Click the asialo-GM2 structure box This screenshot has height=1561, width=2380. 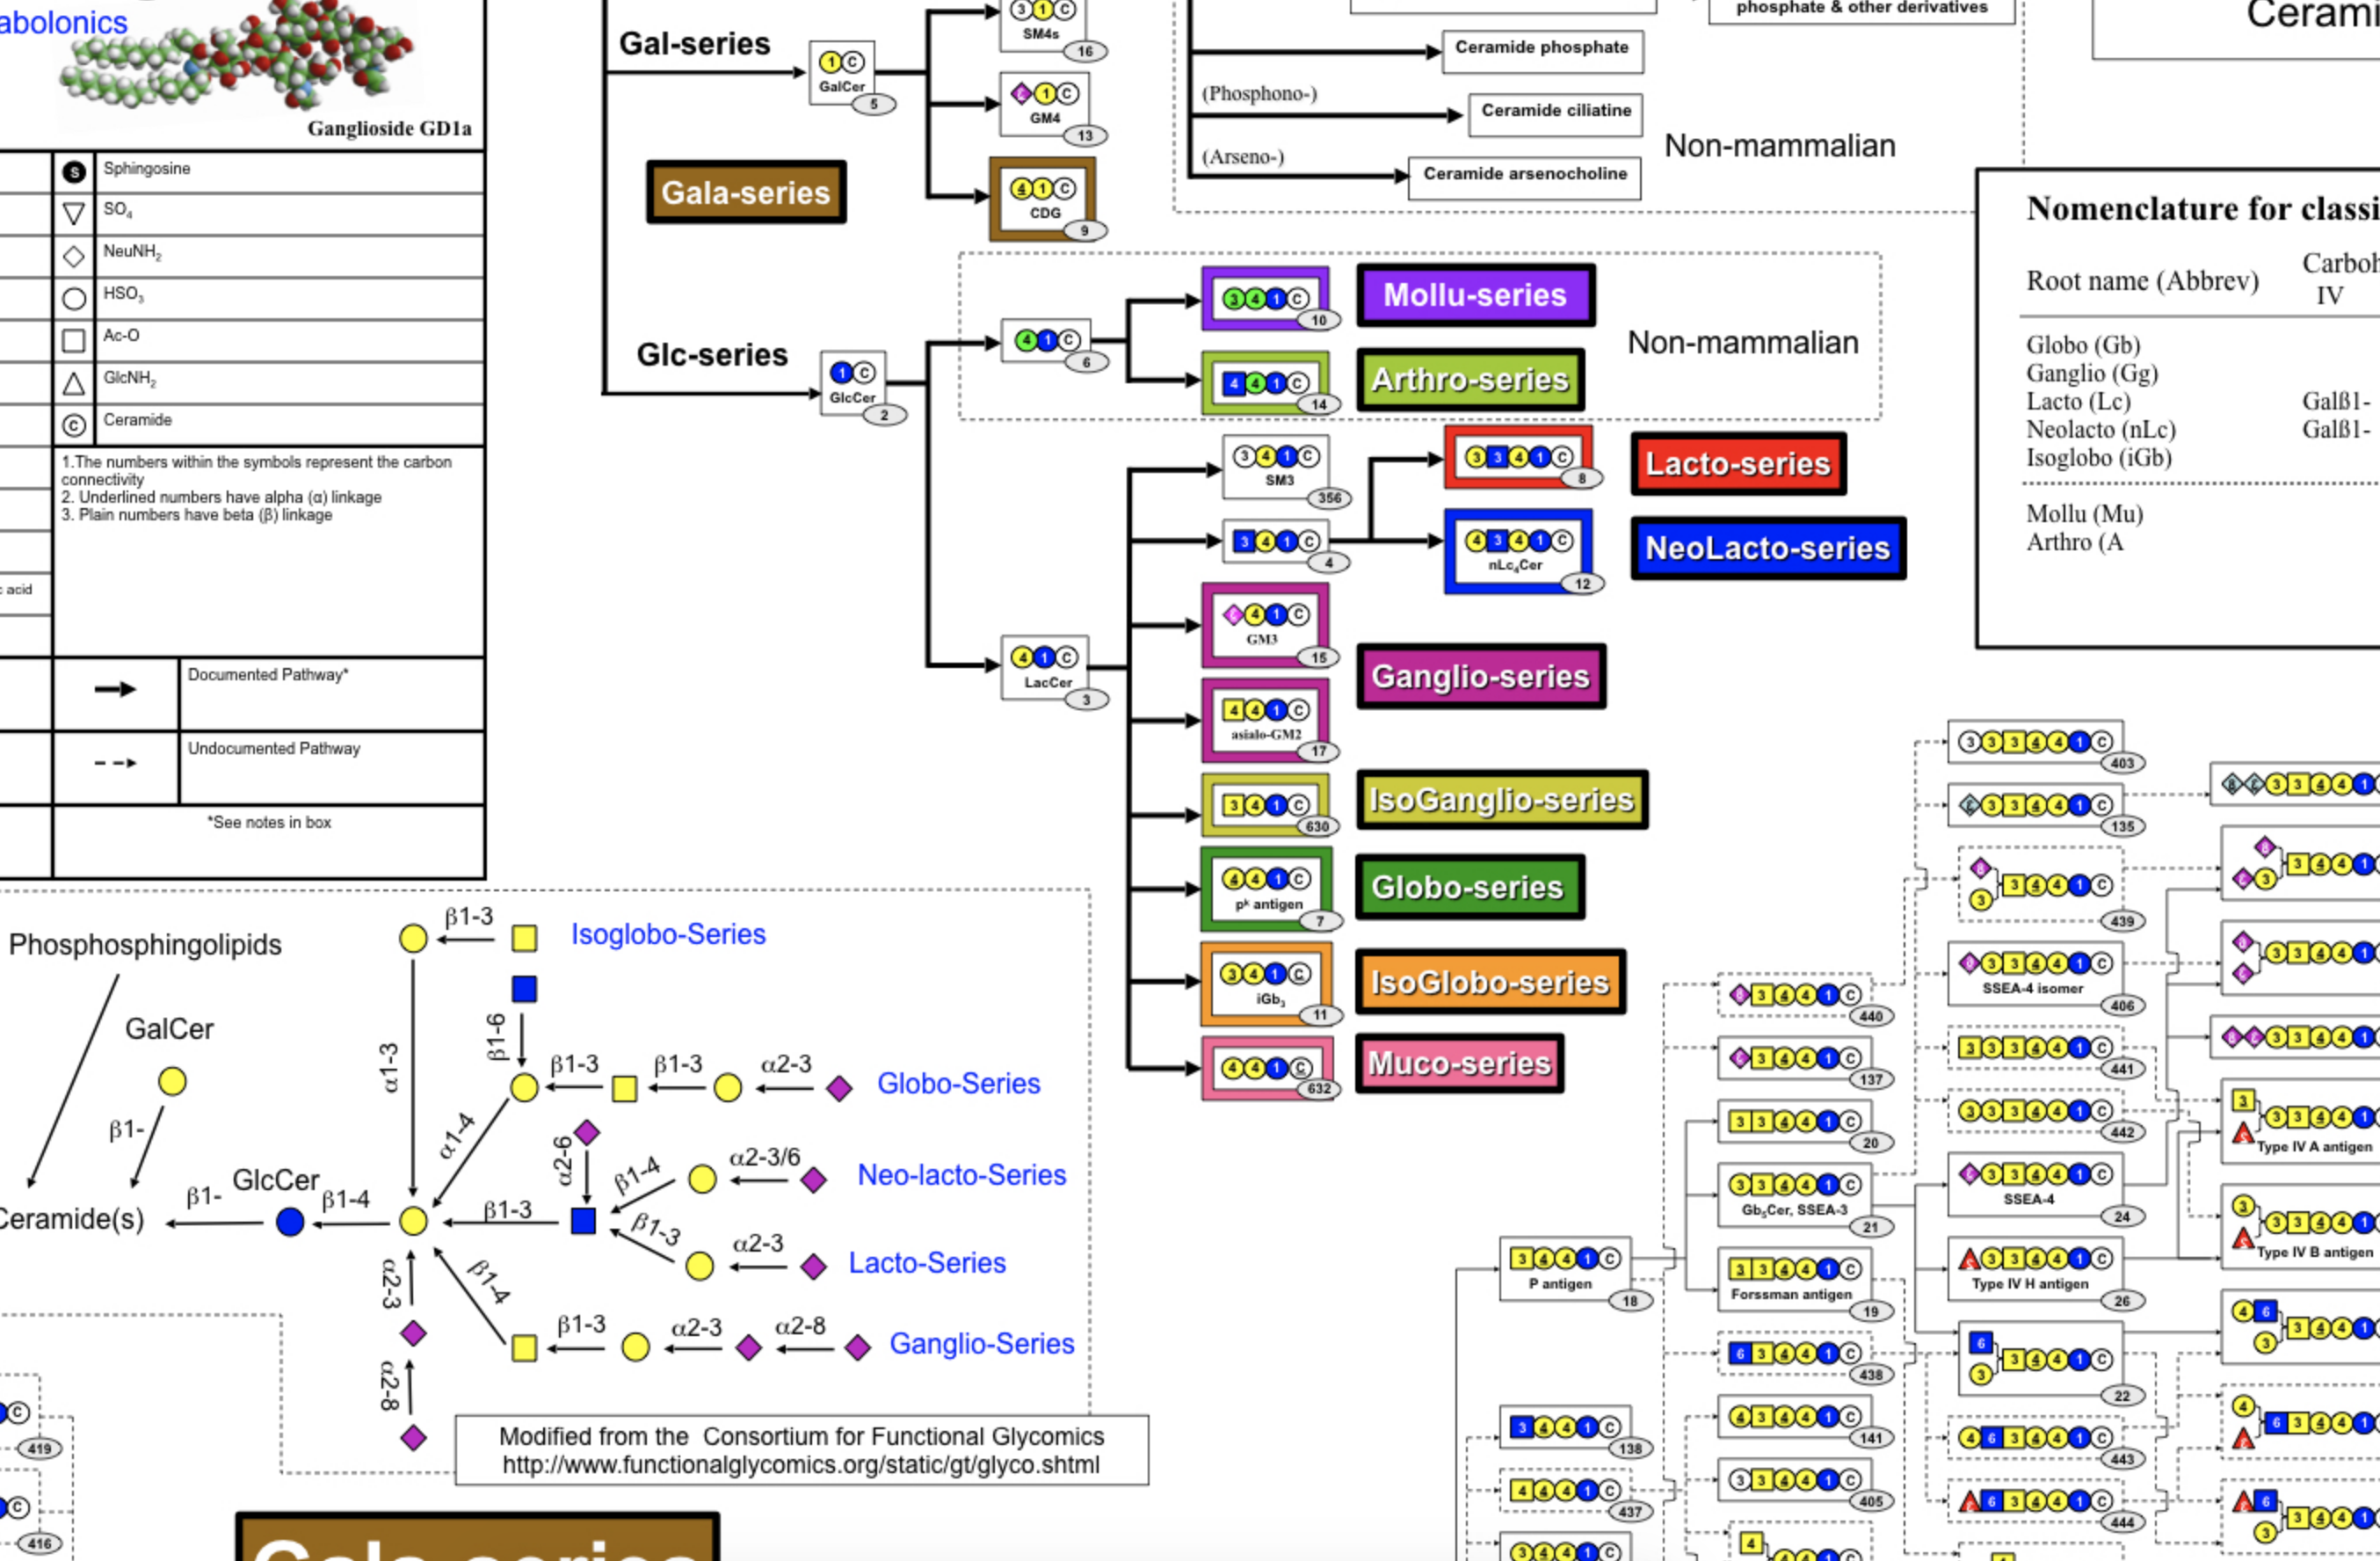(1265, 719)
